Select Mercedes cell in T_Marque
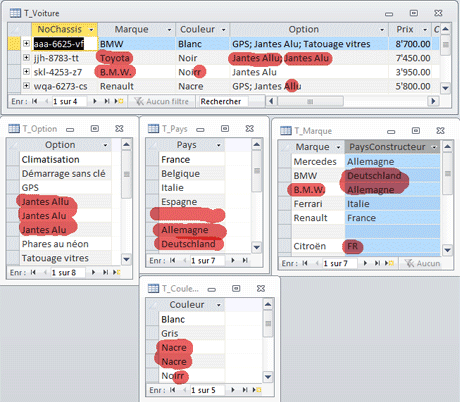This screenshot has height=402, width=460. pos(318,161)
